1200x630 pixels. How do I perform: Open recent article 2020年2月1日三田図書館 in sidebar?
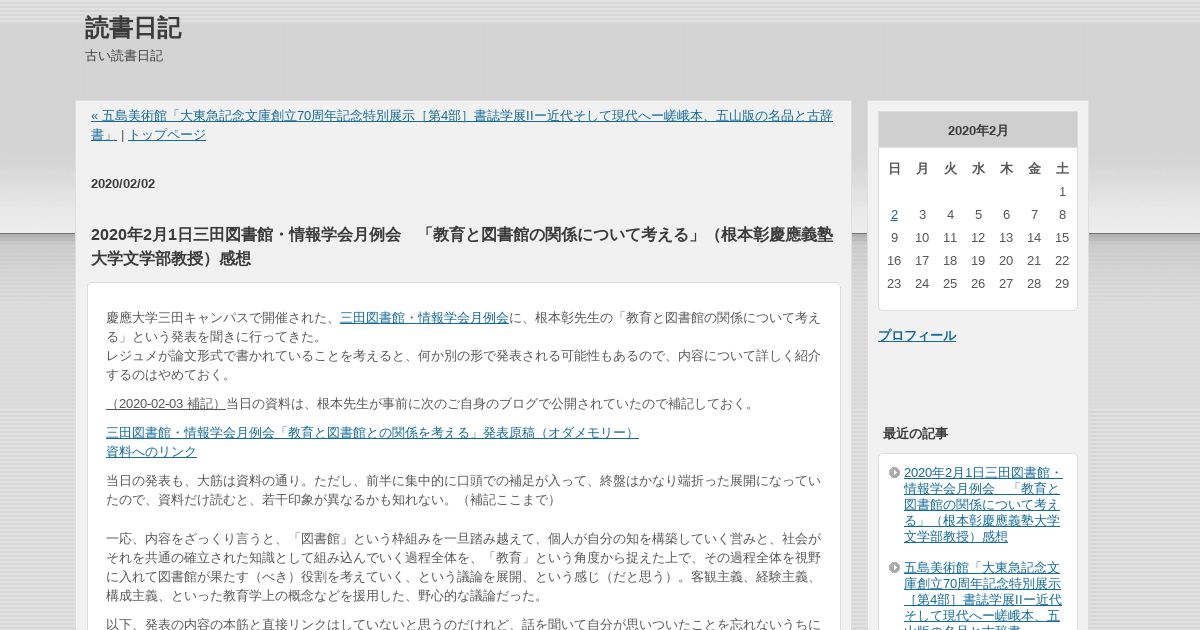pos(983,505)
